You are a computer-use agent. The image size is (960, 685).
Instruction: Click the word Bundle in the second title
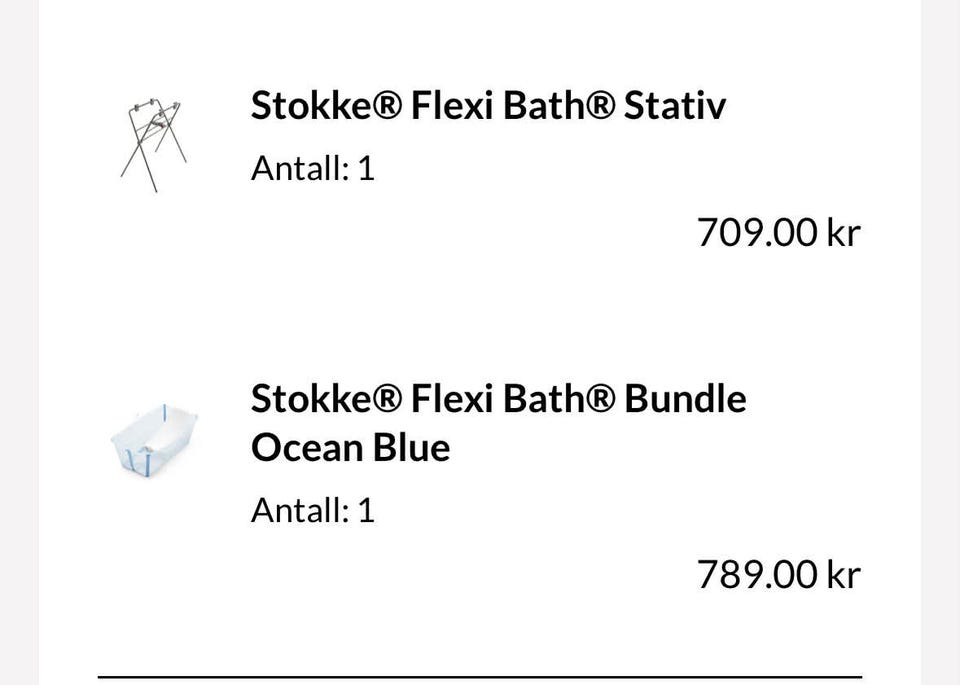685,399
